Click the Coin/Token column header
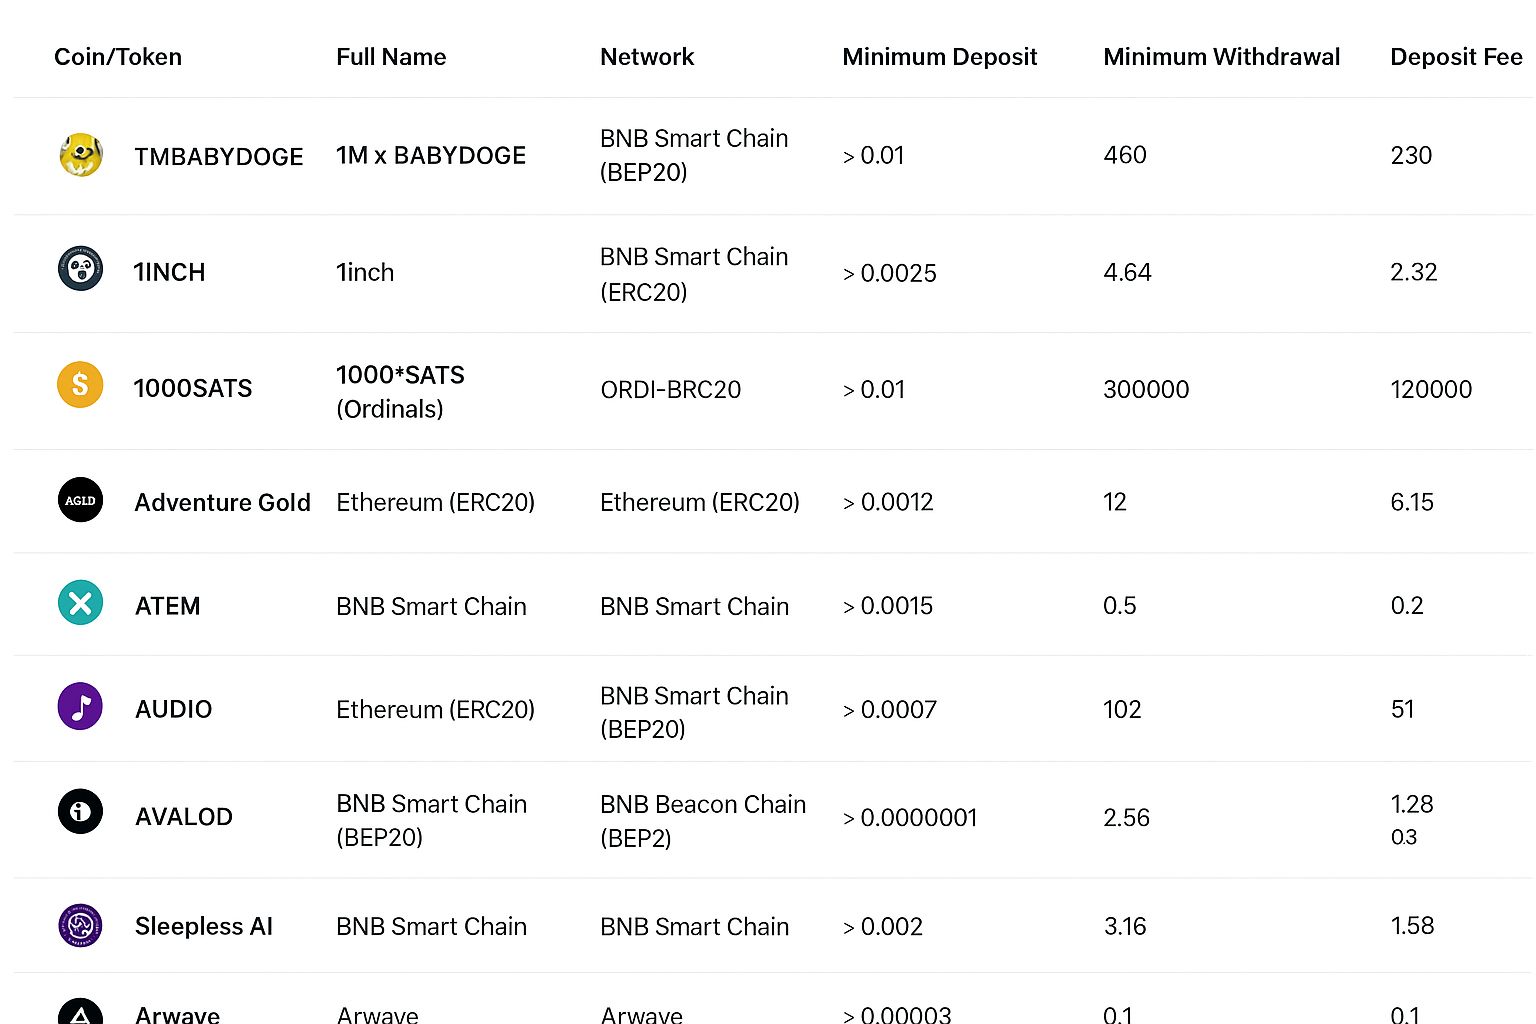Viewport: 1536px width, 1024px height. [x=118, y=57]
